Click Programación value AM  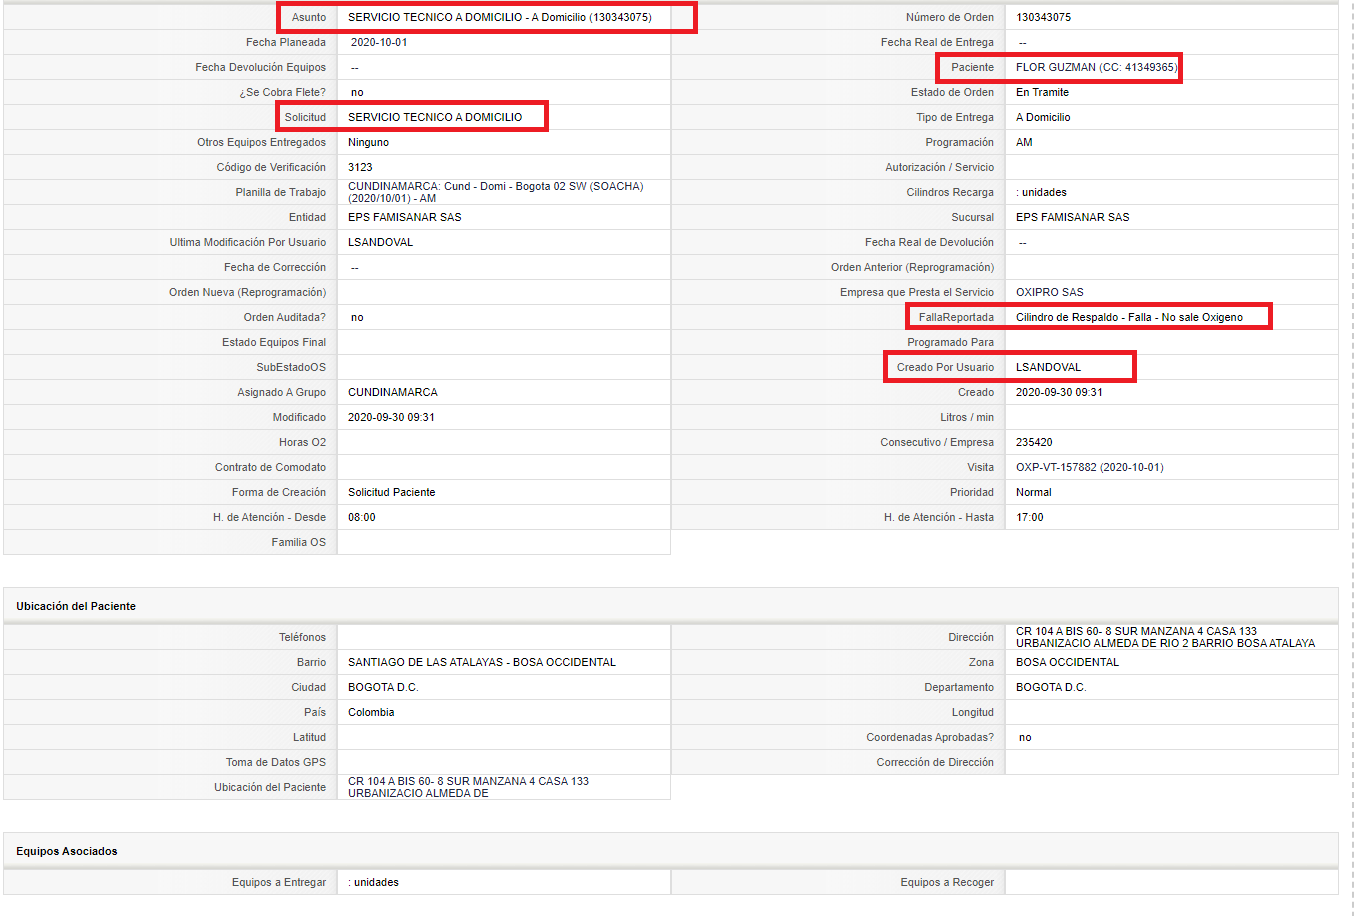[x=1024, y=142]
